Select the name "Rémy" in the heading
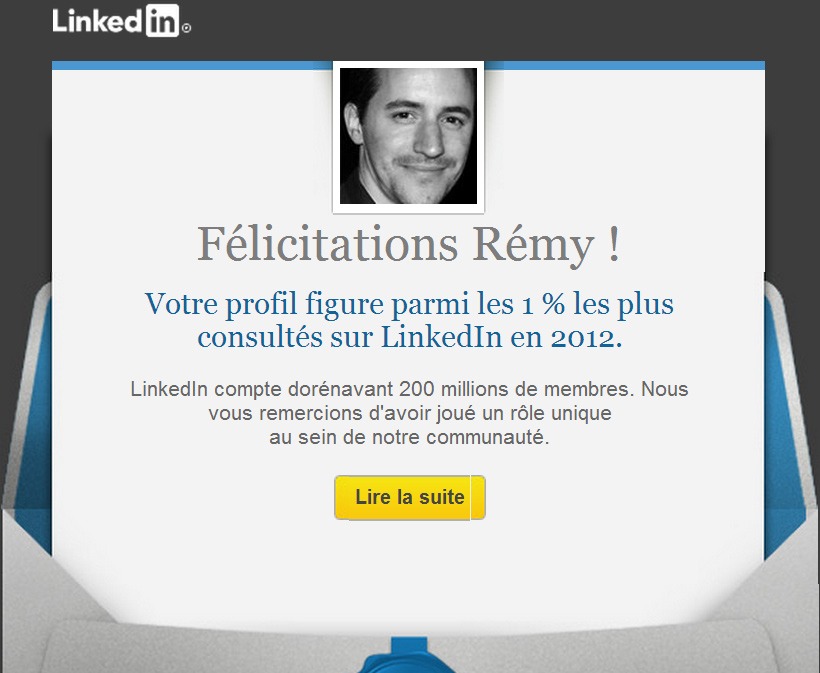Viewport: 820px width, 673px height. click(x=533, y=245)
